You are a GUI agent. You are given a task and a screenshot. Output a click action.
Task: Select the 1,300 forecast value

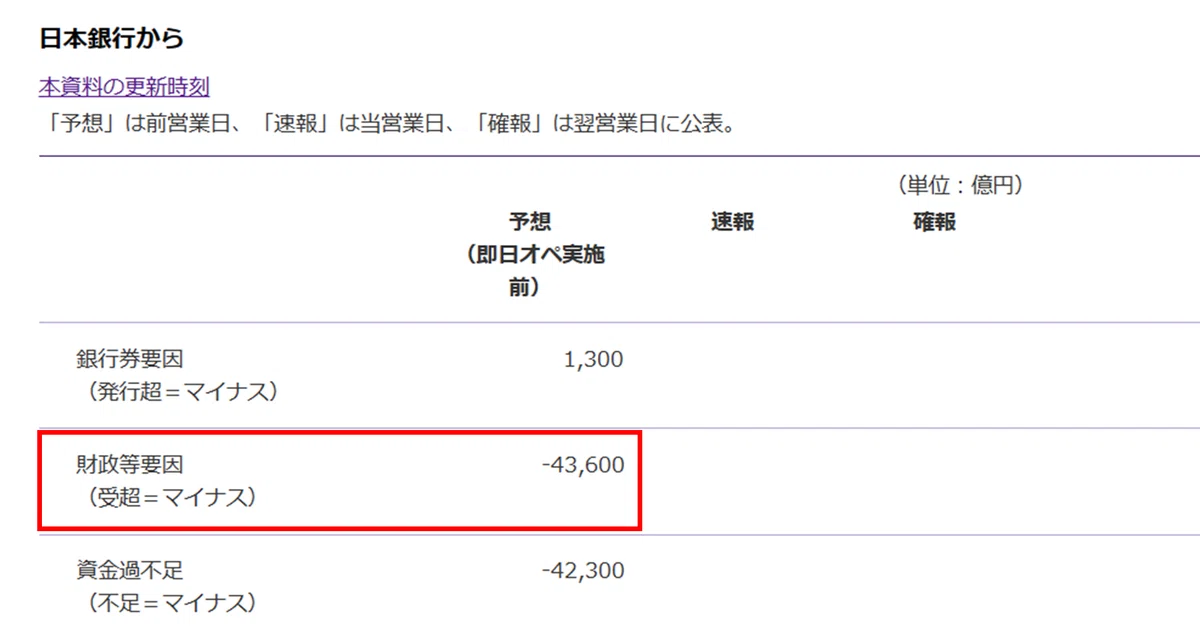coord(593,359)
